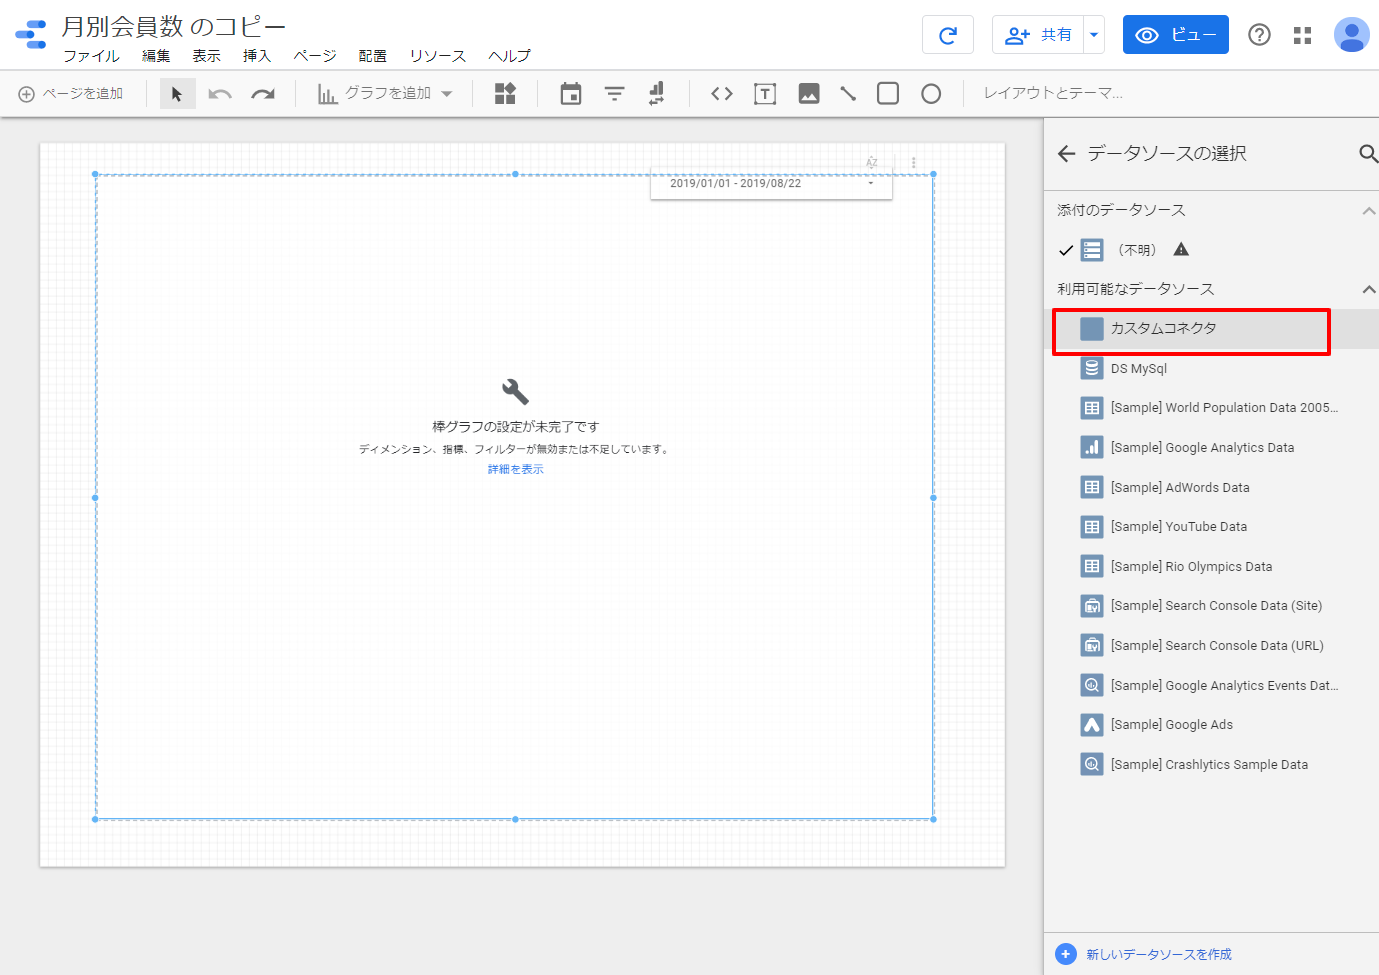
Task: Click the ビュー button
Action: [1175, 35]
